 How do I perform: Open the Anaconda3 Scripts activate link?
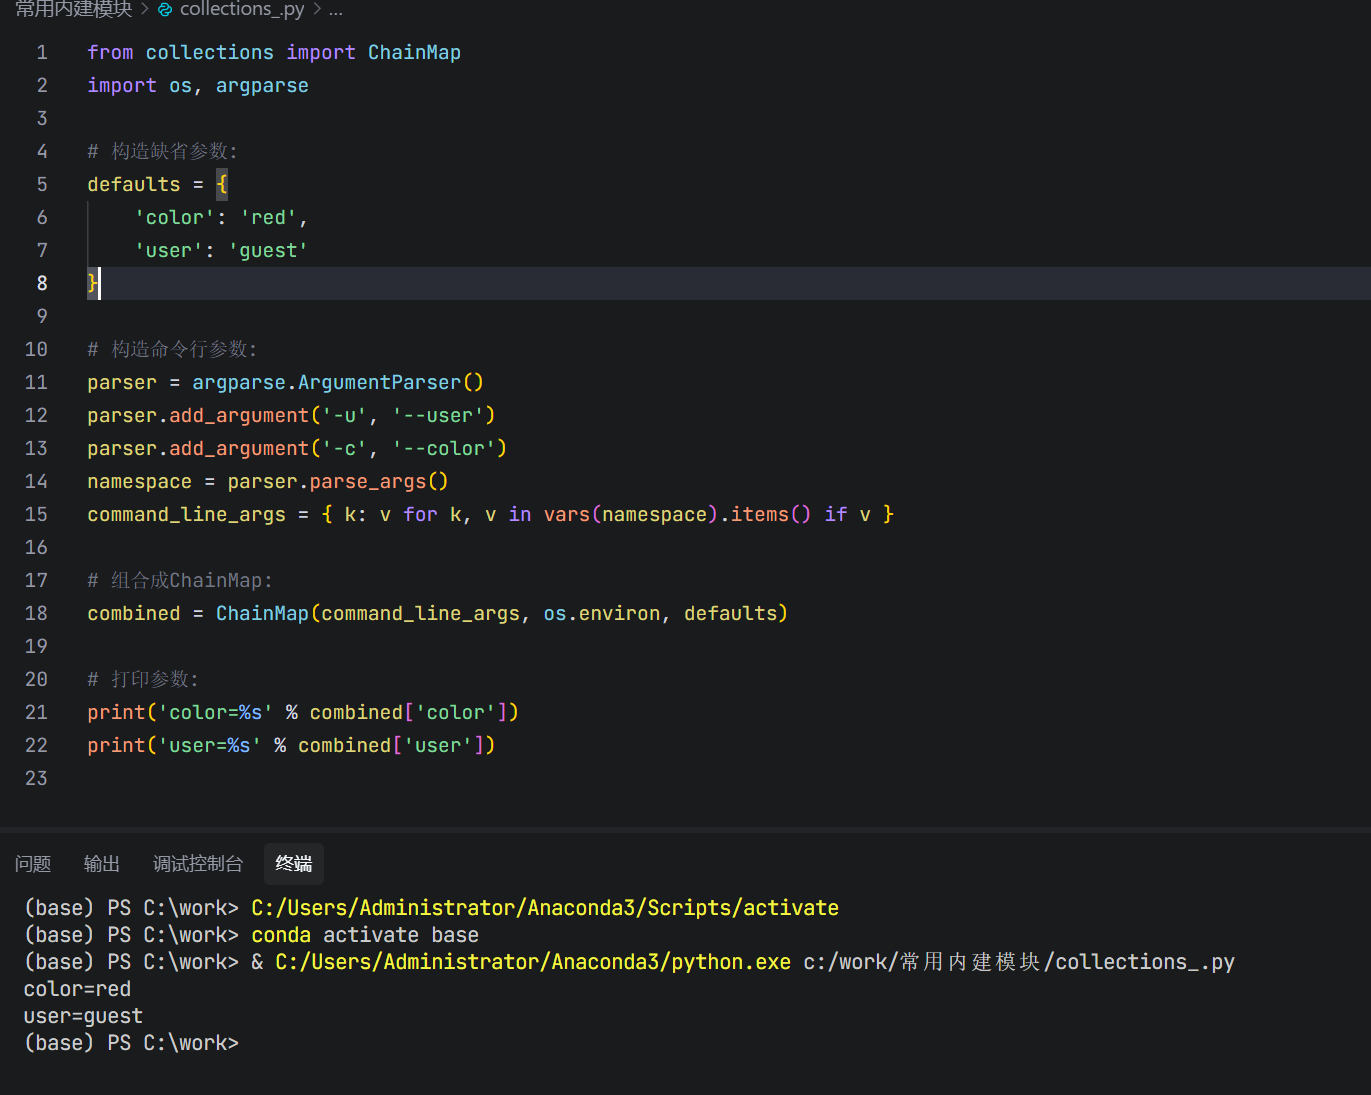pos(544,907)
